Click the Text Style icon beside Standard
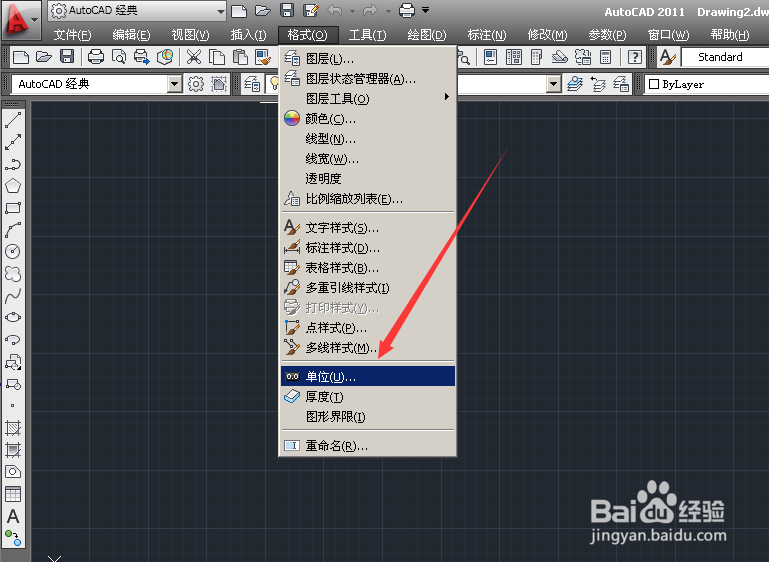 click(667, 57)
